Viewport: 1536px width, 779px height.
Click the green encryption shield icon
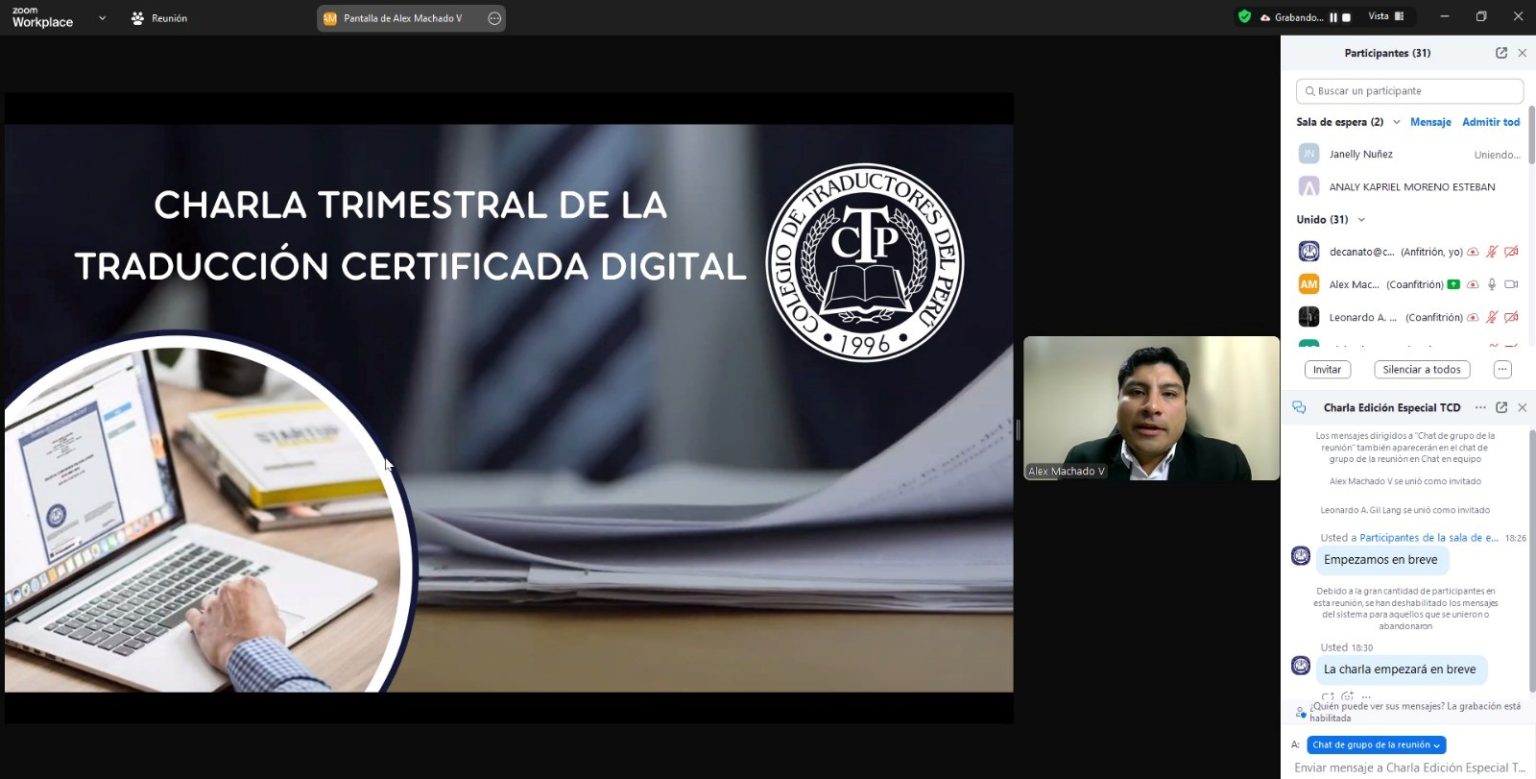pos(1244,16)
